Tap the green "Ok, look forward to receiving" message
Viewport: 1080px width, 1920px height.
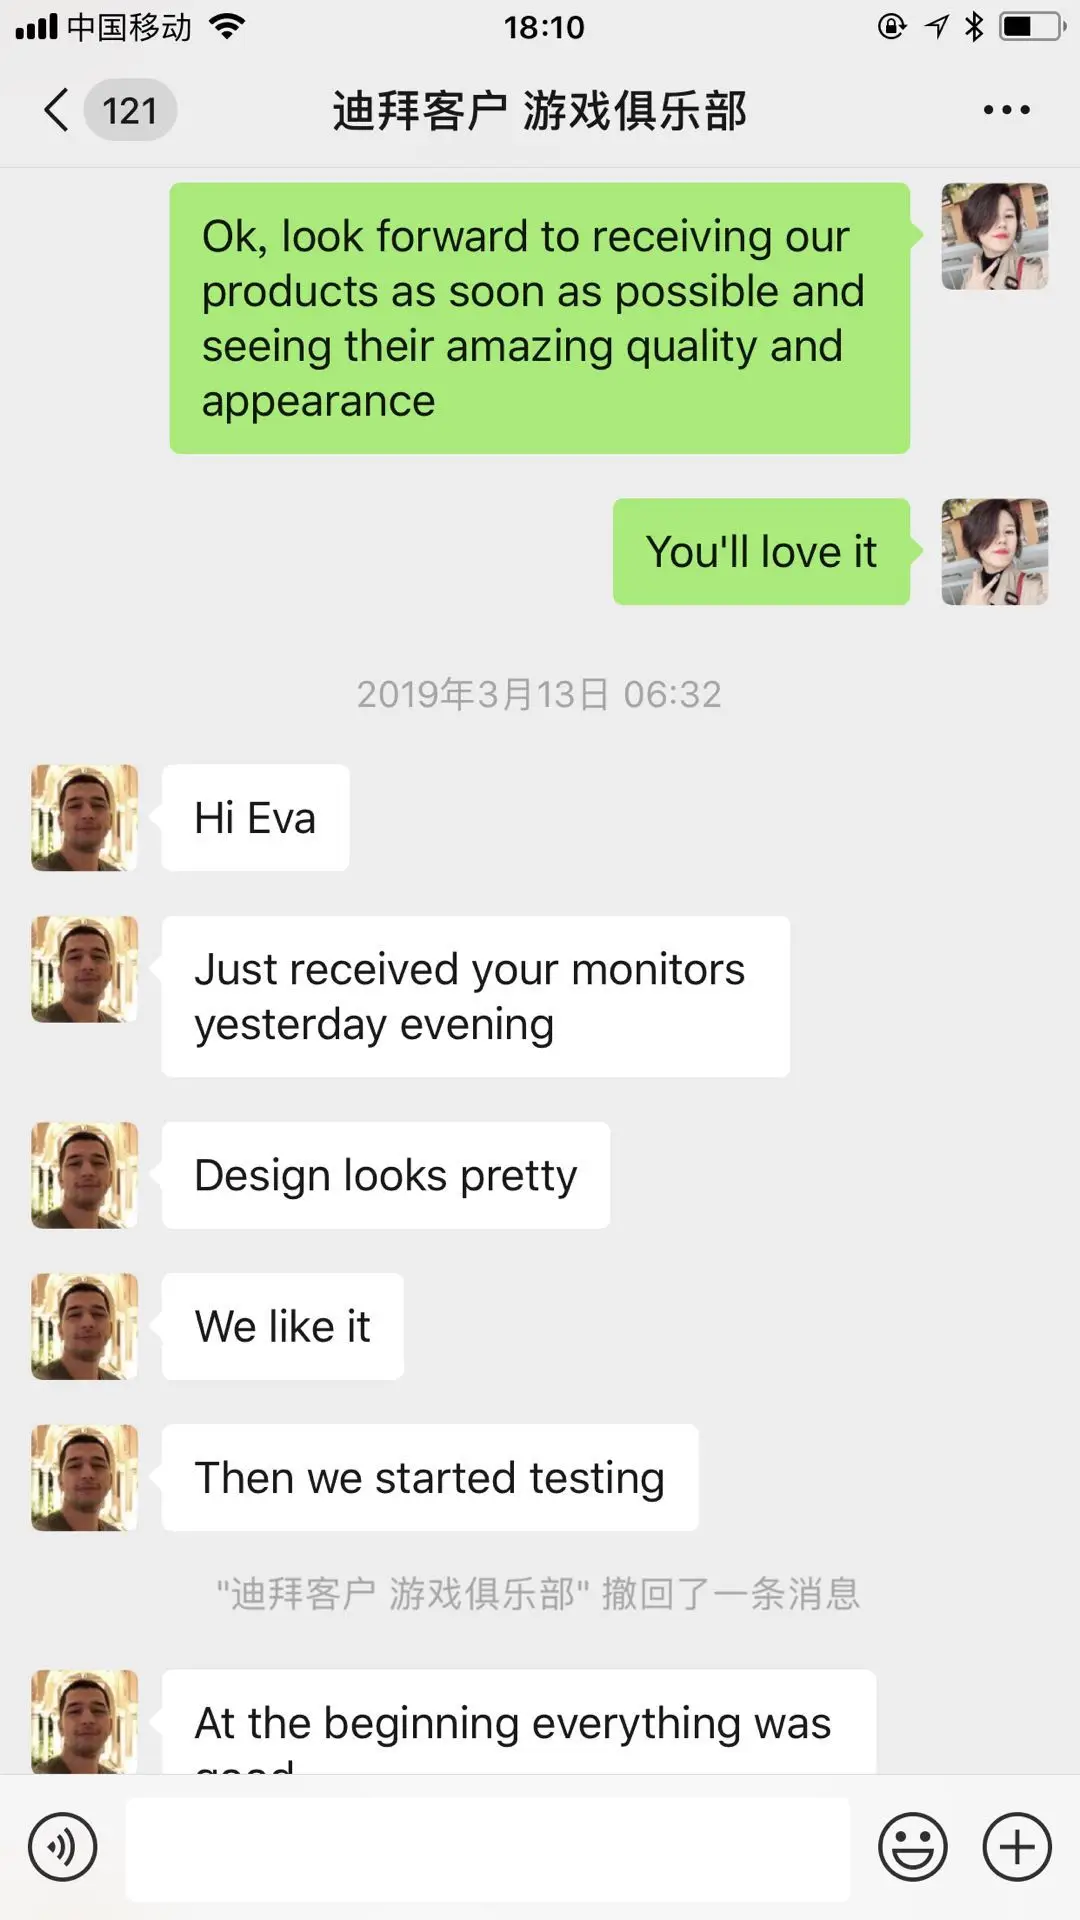pyautogui.click(x=540, y=318)
